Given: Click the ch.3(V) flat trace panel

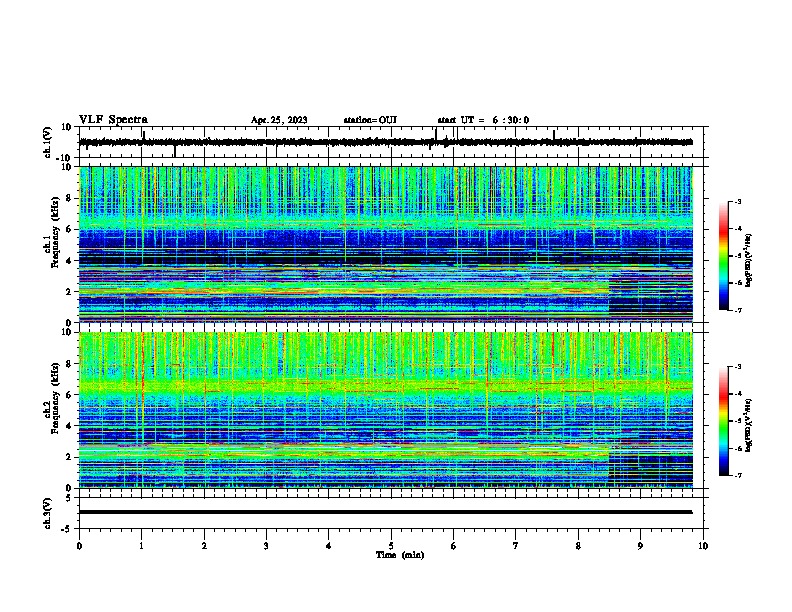Looking at the screenshot, I should [x=393, y=513].
